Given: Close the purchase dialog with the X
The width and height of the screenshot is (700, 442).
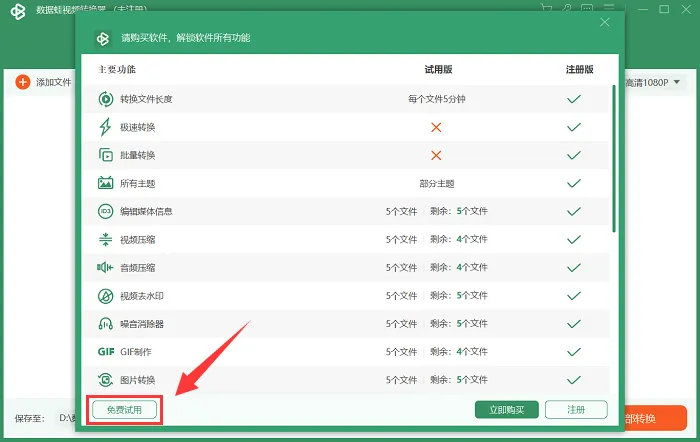Looking at the screenshot, I should pos(604,22).
